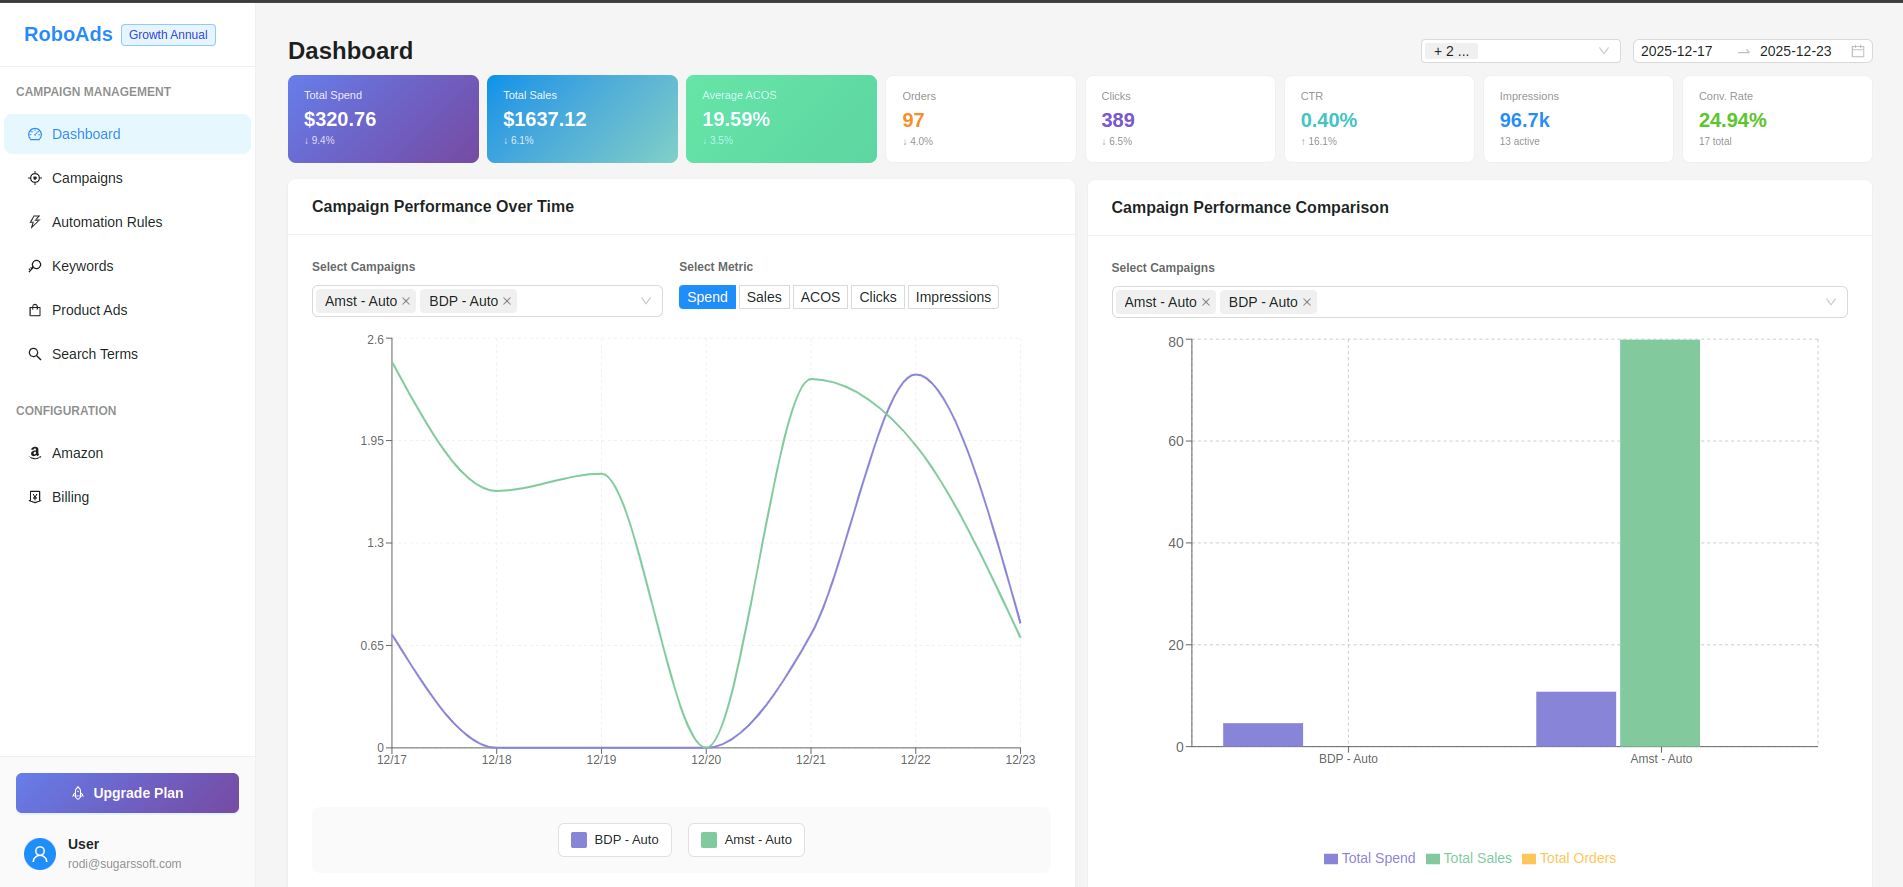The width and height of the screenshot is (1903, 887).
Task: Open the Dashboard sidebar icon
Action: 35,134
